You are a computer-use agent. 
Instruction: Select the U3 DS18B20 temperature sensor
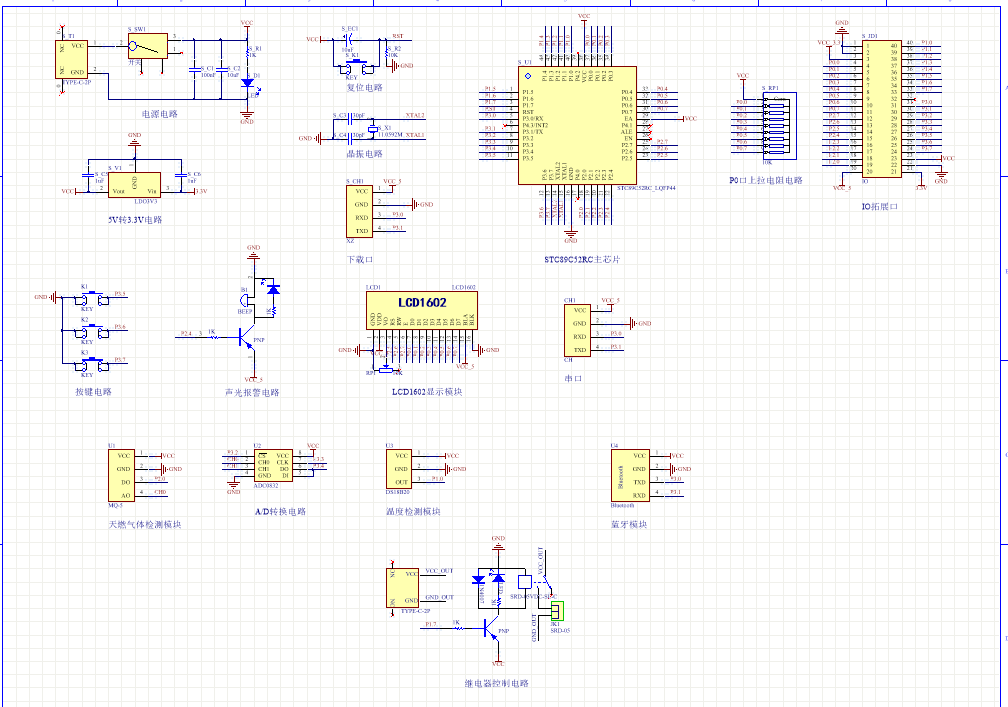pyautogui.click(x=399, y=469)
